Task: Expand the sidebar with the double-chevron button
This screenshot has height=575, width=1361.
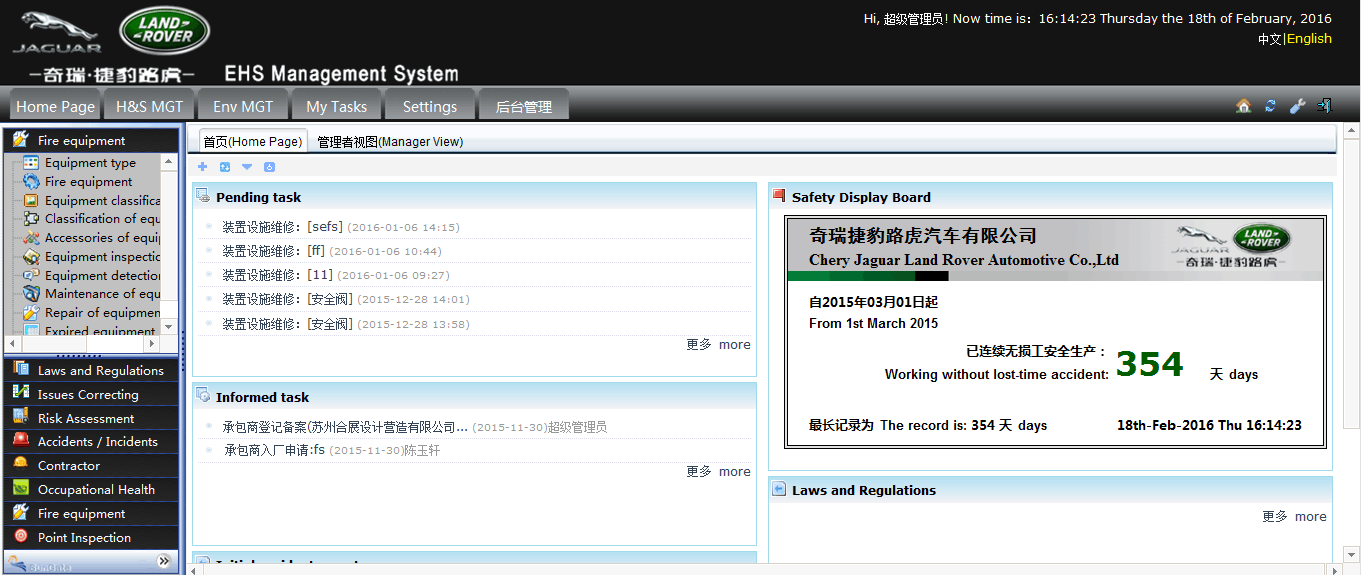Action: [165, 562]
